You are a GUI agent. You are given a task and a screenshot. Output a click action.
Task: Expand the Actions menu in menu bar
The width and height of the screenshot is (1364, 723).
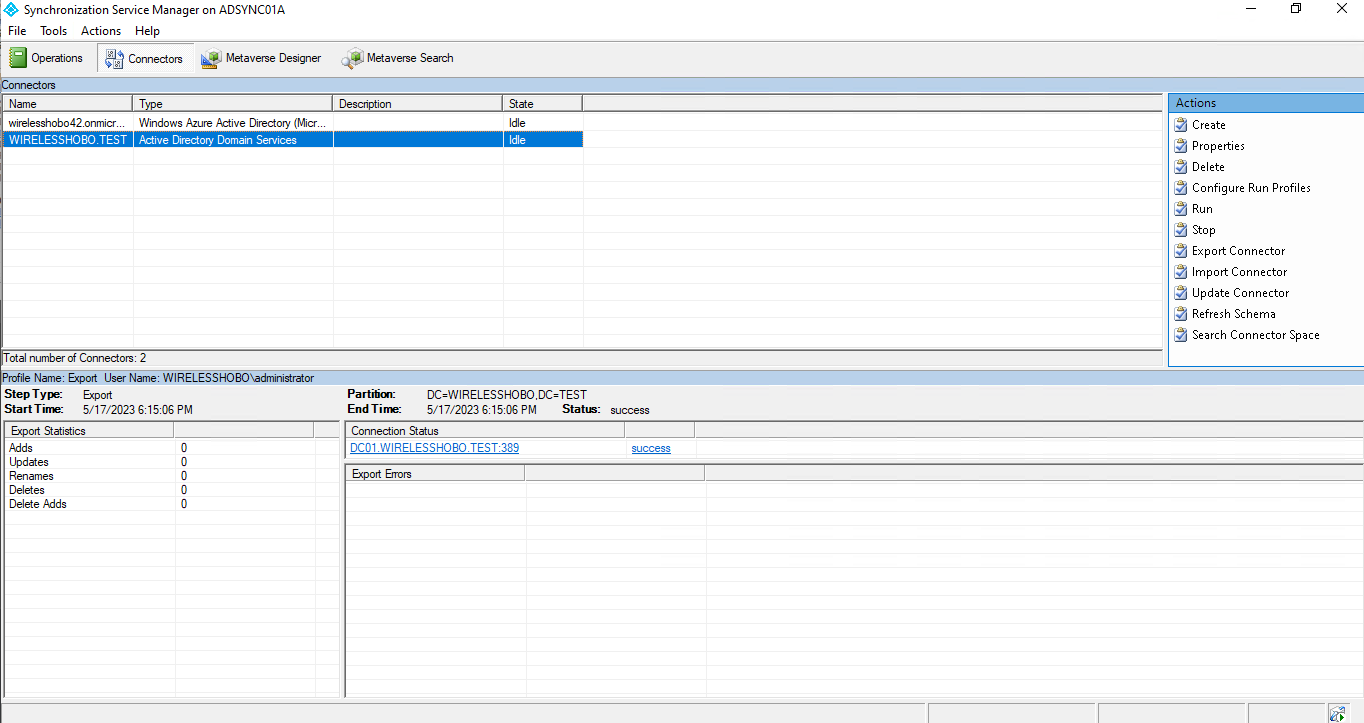pos(101,31)
